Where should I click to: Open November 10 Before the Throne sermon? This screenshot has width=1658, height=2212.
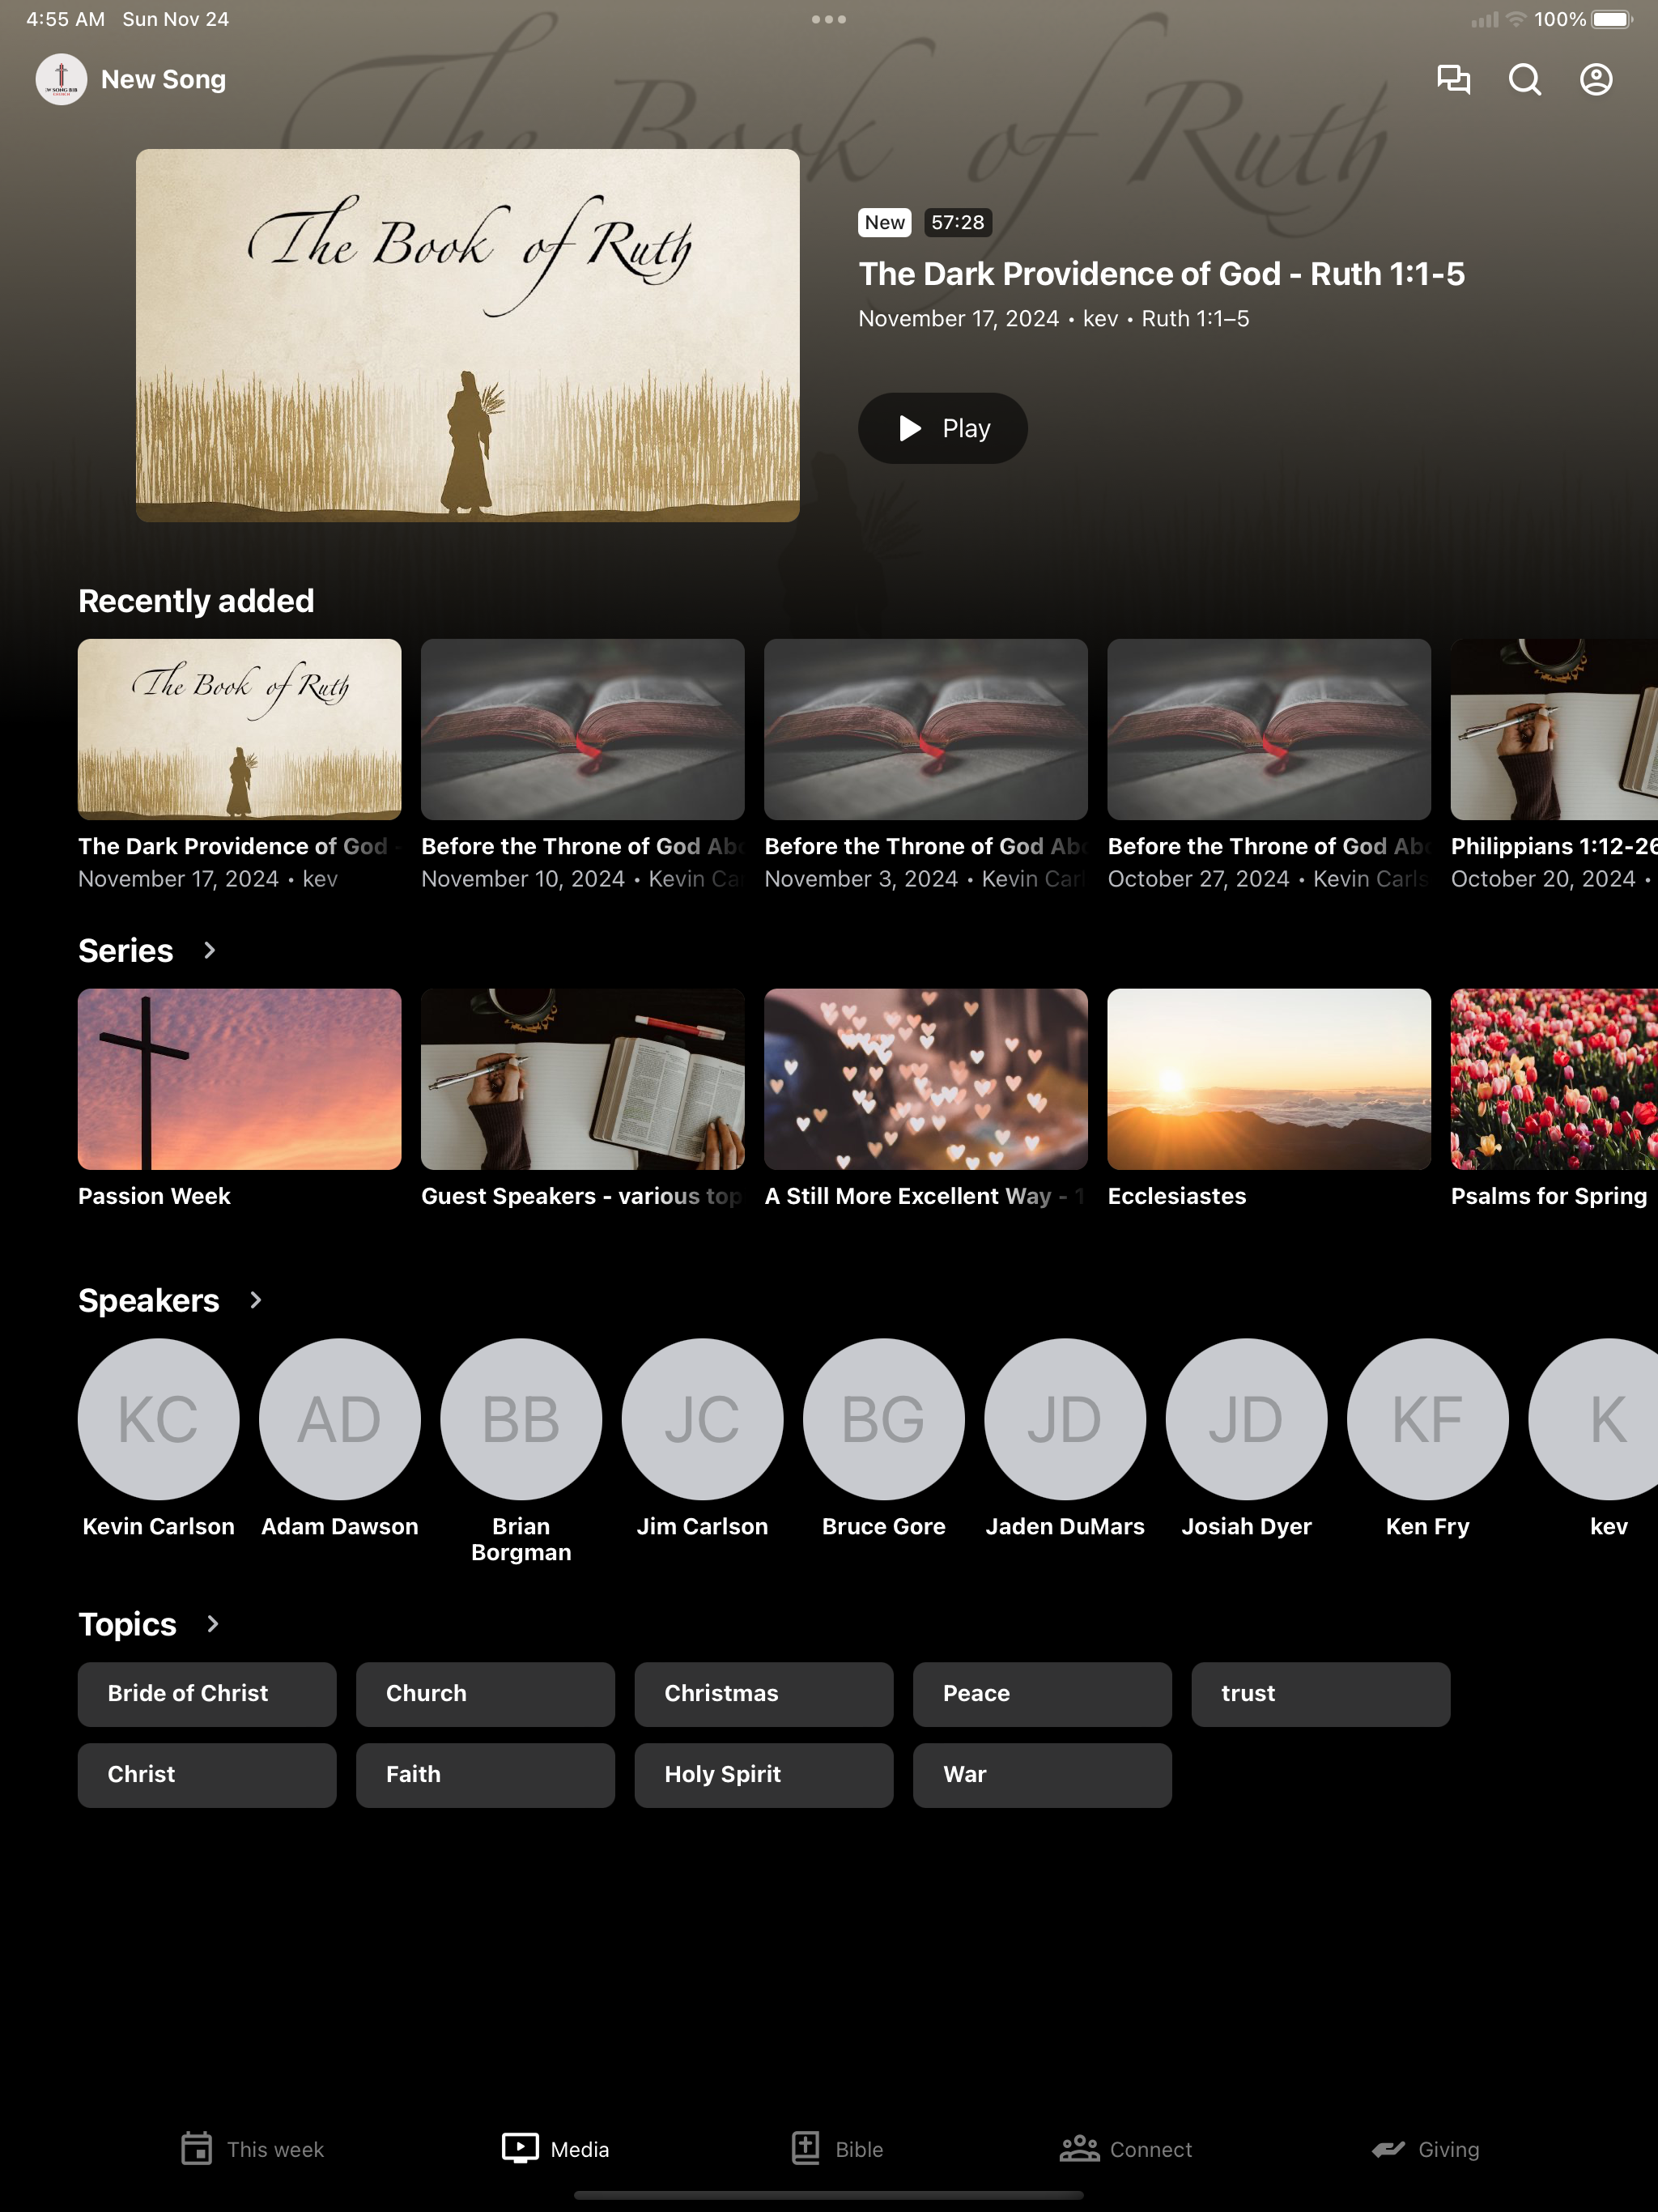click(x=583, y=729)
